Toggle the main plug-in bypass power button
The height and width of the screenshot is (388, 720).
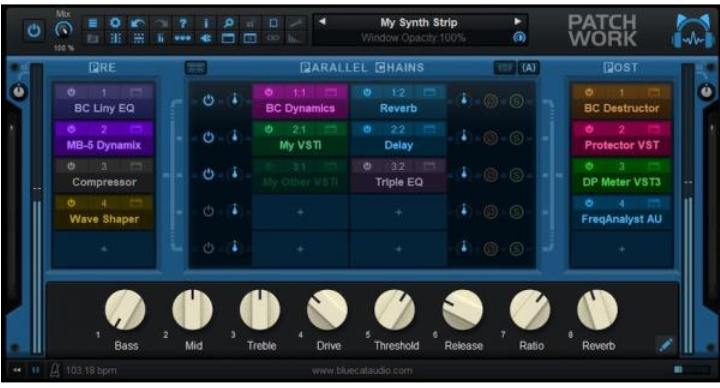coord(34,31)
